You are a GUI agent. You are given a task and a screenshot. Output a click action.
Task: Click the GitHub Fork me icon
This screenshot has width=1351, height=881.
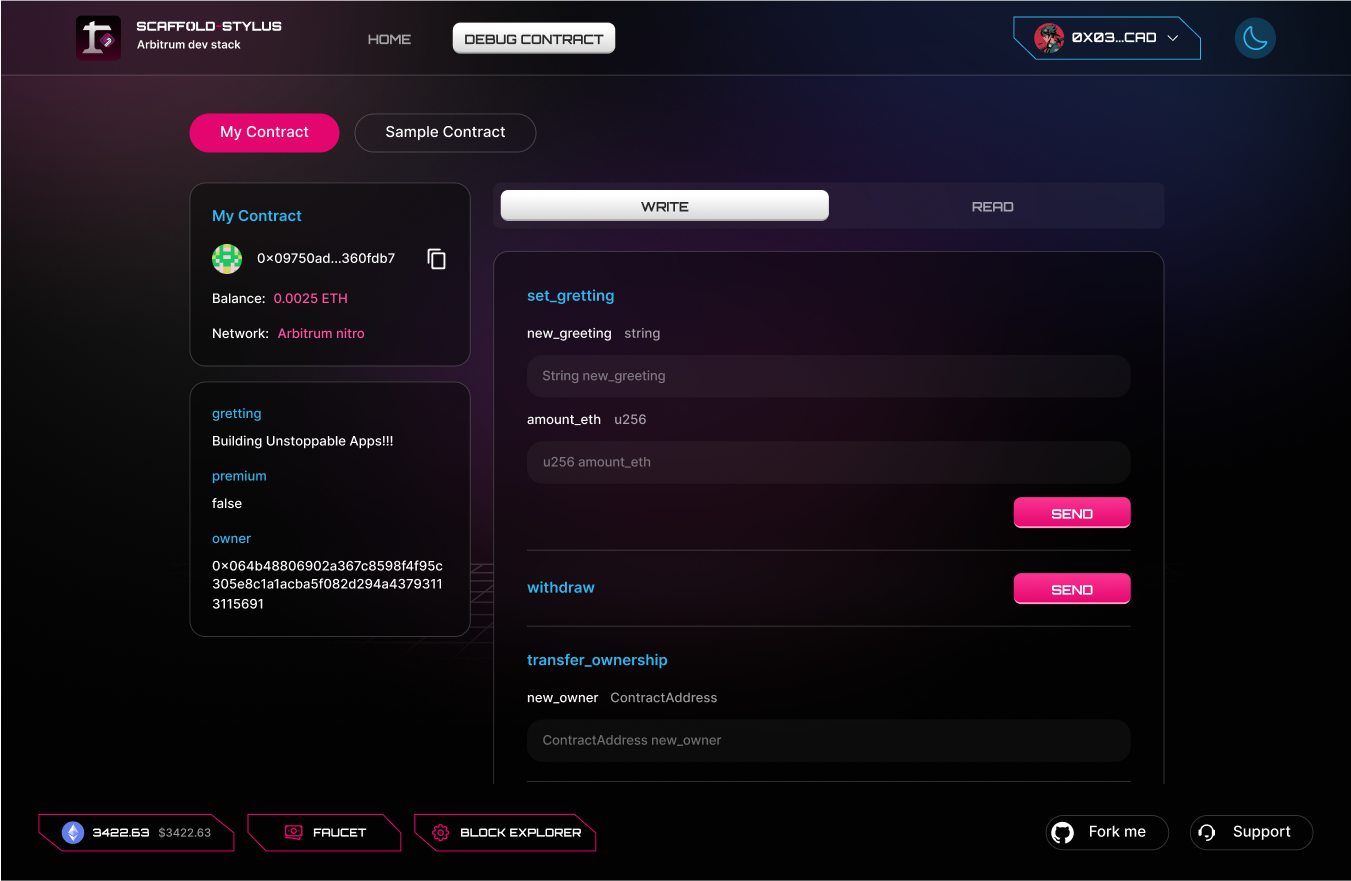click(1063, 832)
